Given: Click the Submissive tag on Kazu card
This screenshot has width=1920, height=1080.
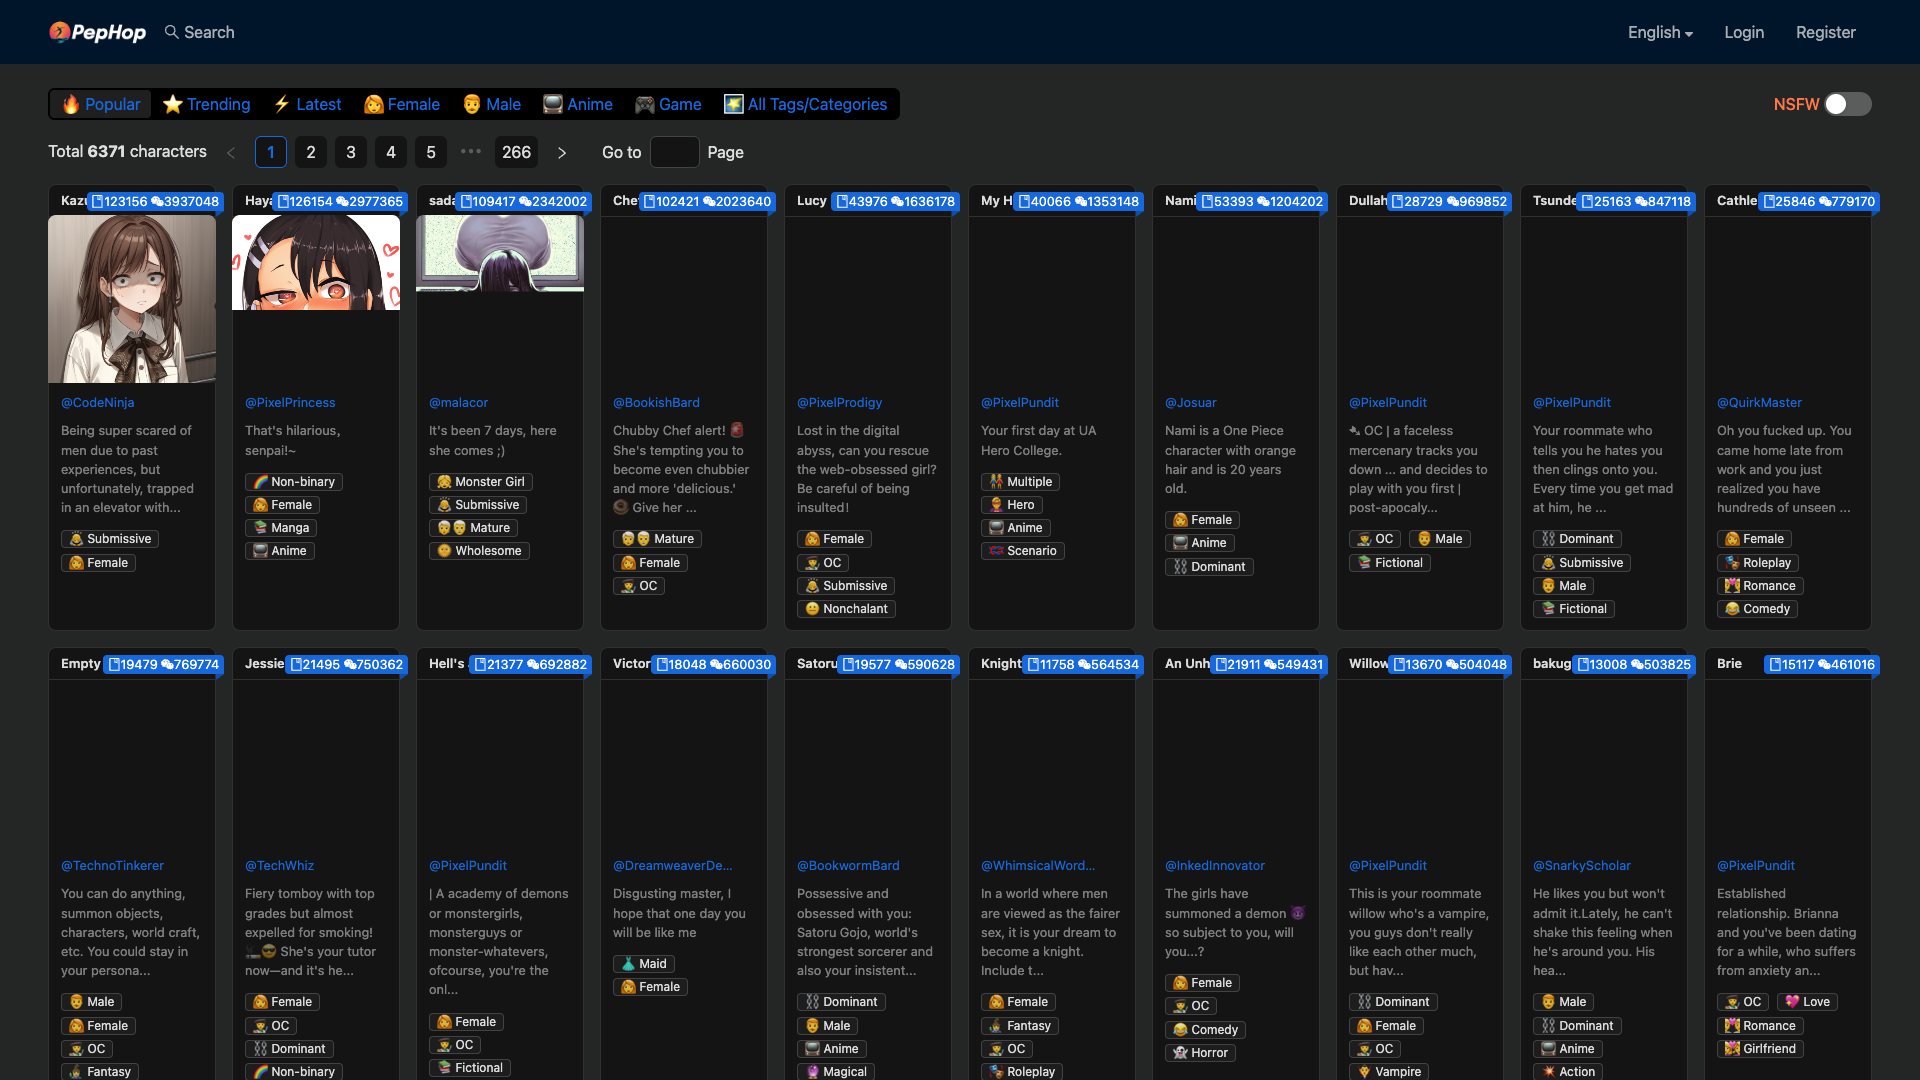Looking at the screenshot, I should [110, 539].
